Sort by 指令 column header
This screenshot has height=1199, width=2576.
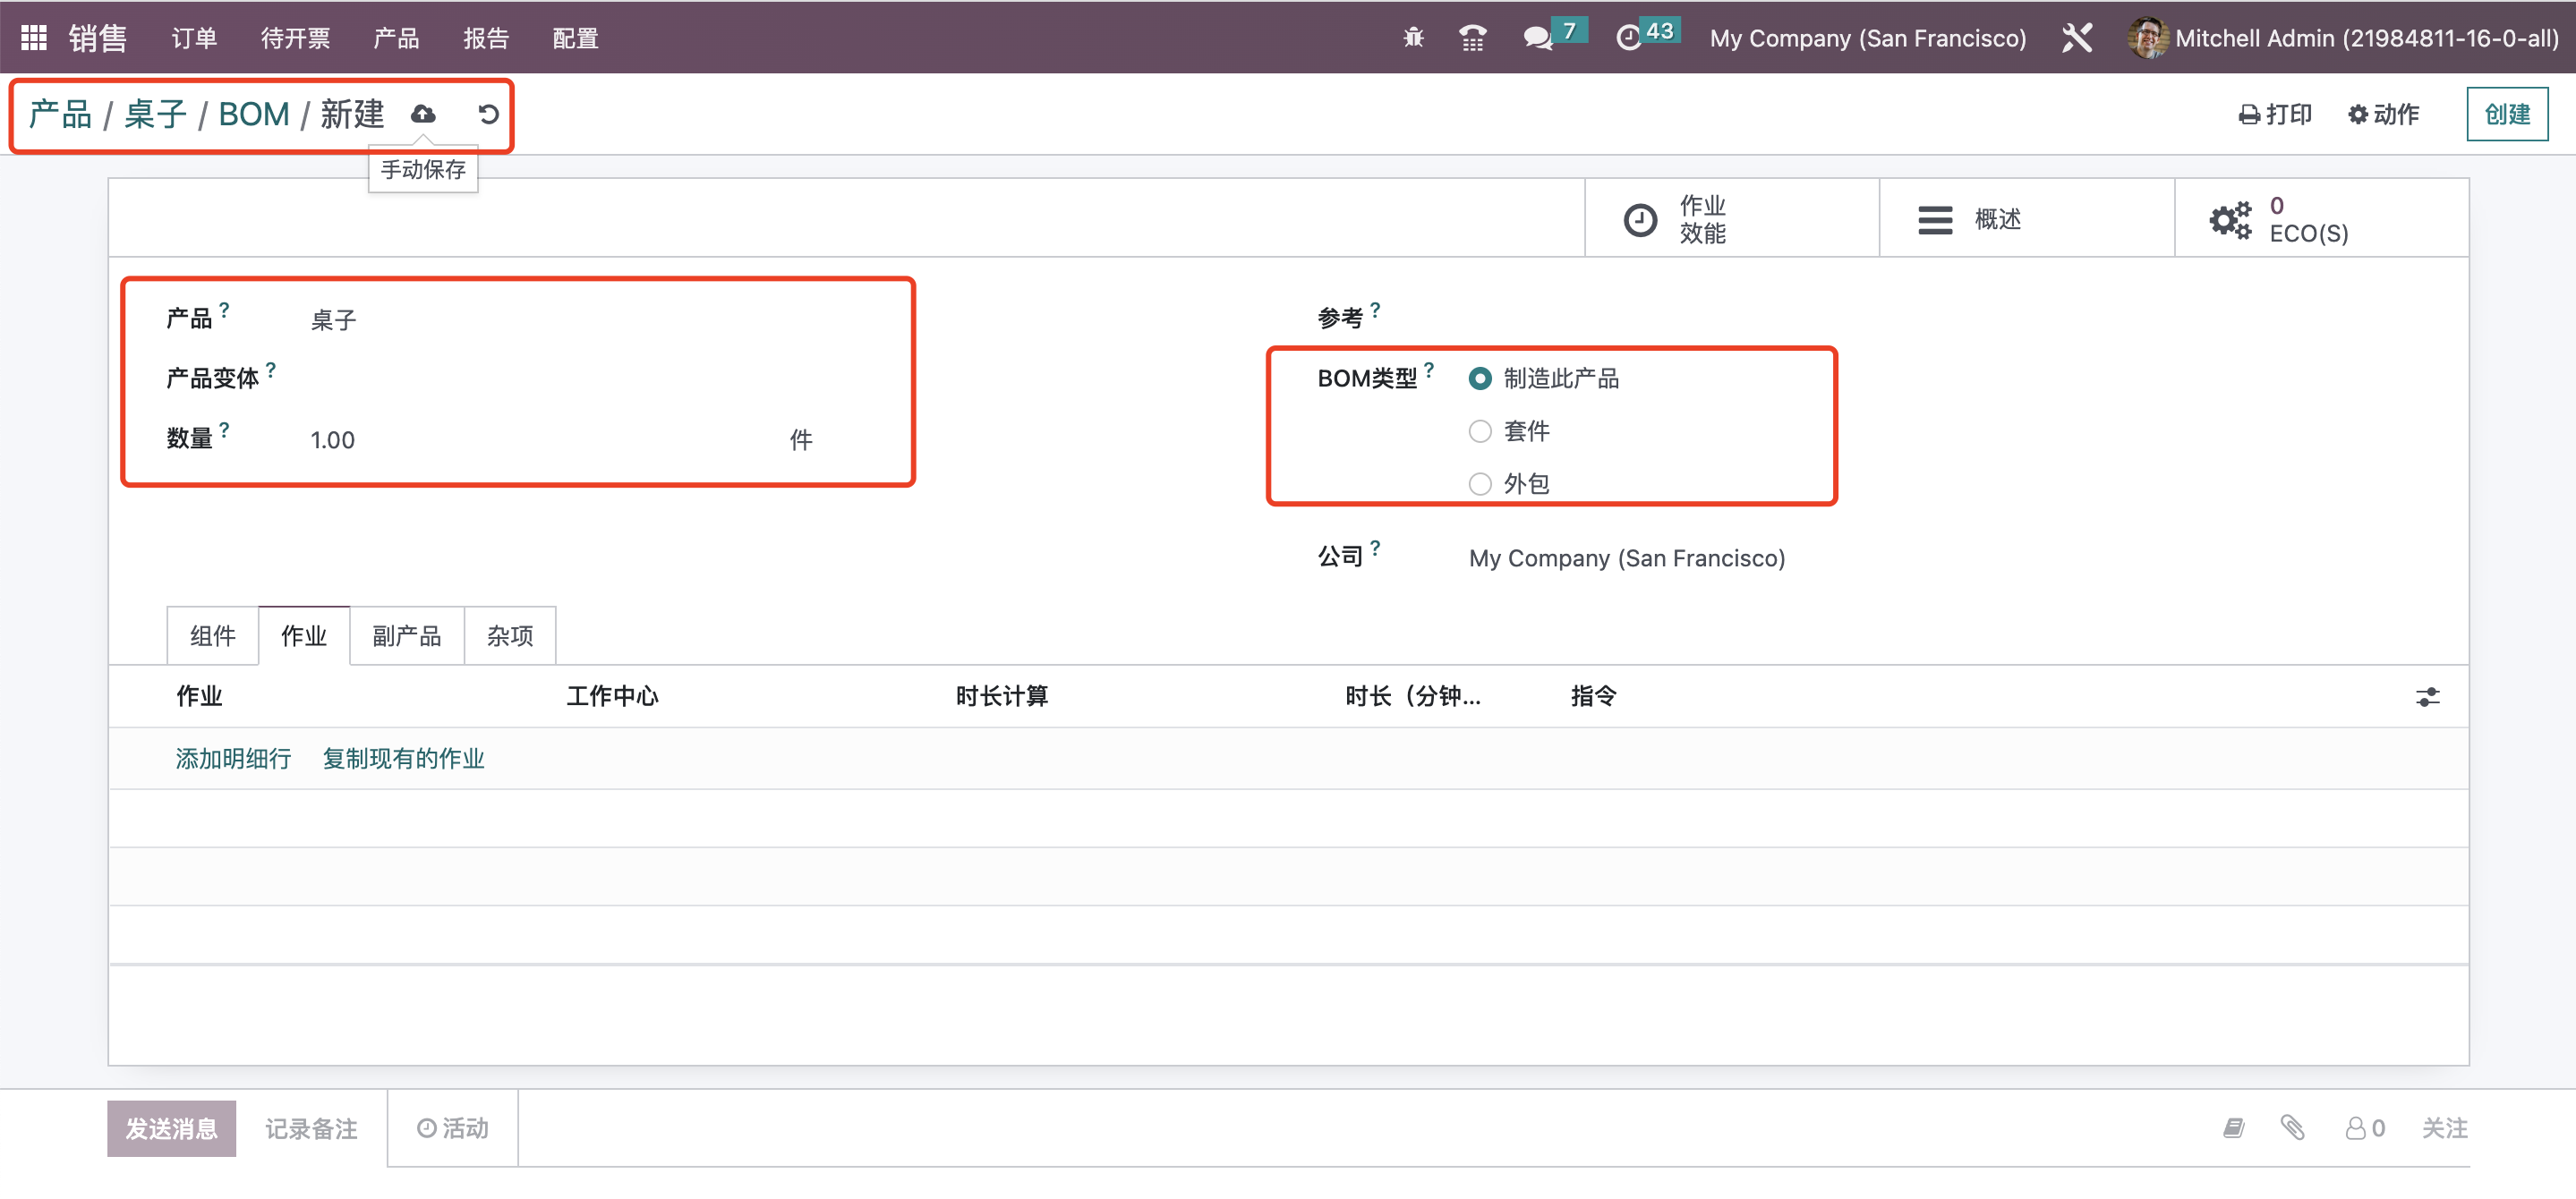(1593, 697)
